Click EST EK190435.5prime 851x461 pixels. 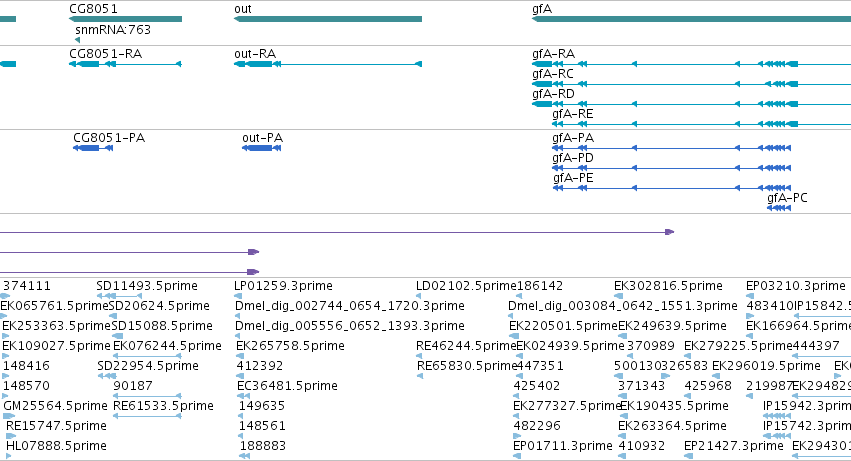point(674,406)
